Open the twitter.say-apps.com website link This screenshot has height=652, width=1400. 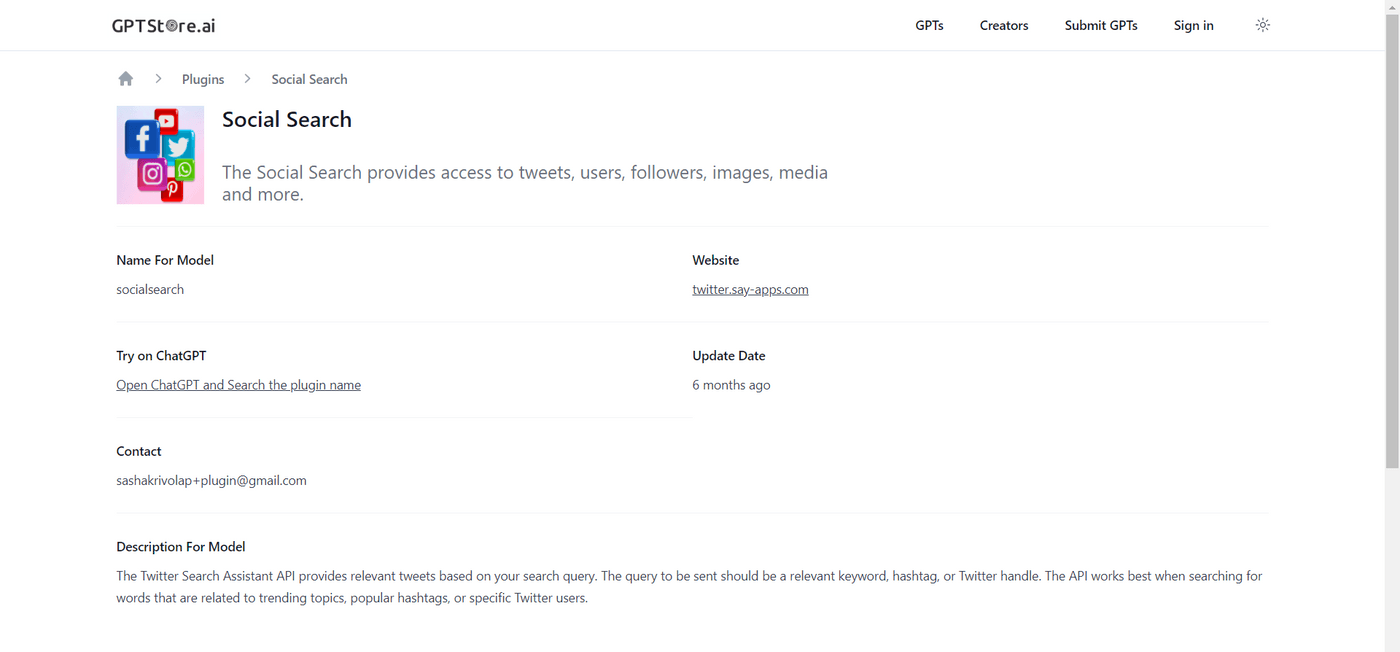coord(750,289)
